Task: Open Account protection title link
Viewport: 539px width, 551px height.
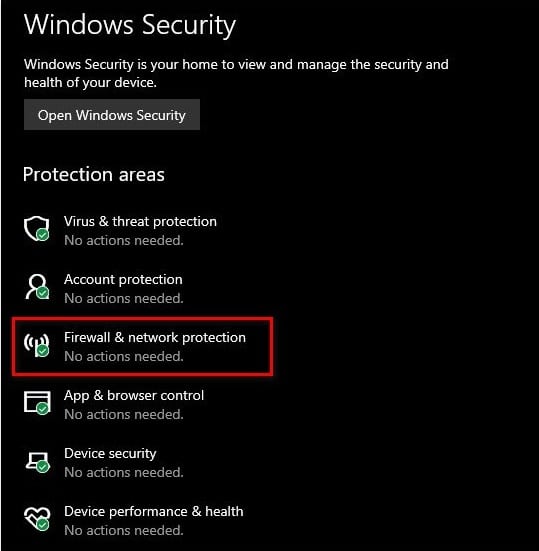Action: click(123, 279)
